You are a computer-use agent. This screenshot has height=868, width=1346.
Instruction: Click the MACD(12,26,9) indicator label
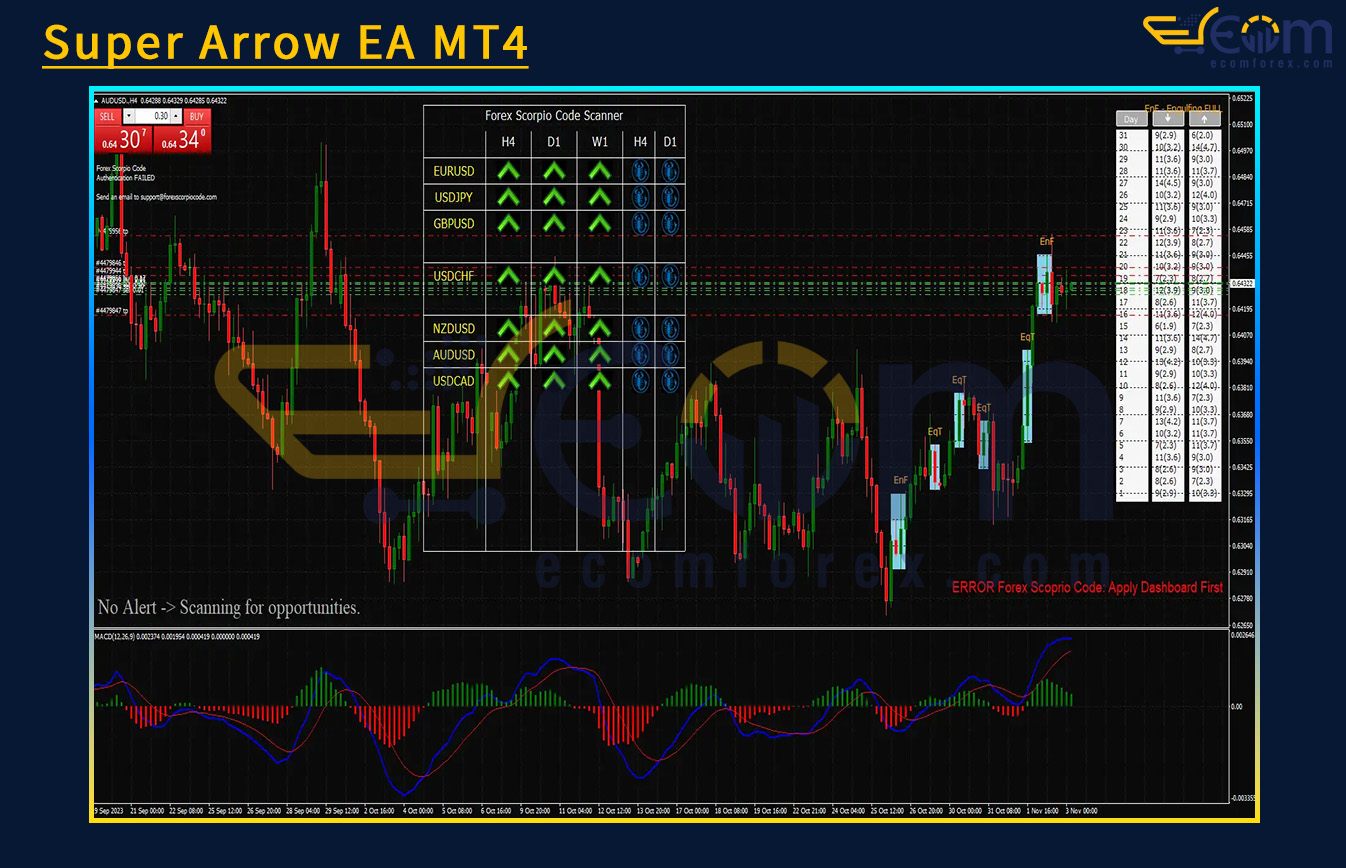(x=177, y=637)
